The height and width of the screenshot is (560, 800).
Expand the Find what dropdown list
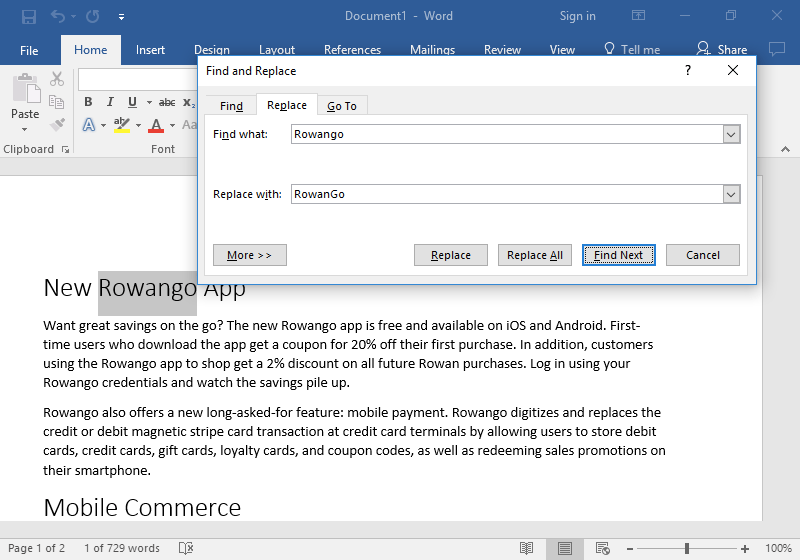[x=731, y=135]
